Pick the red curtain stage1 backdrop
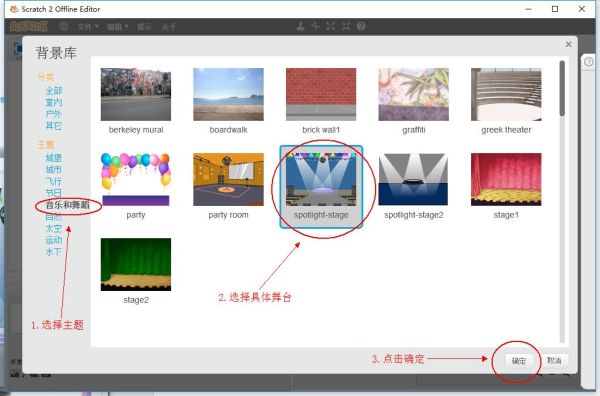The width and height of the screenshot is (600, 396). pos(506,179)
